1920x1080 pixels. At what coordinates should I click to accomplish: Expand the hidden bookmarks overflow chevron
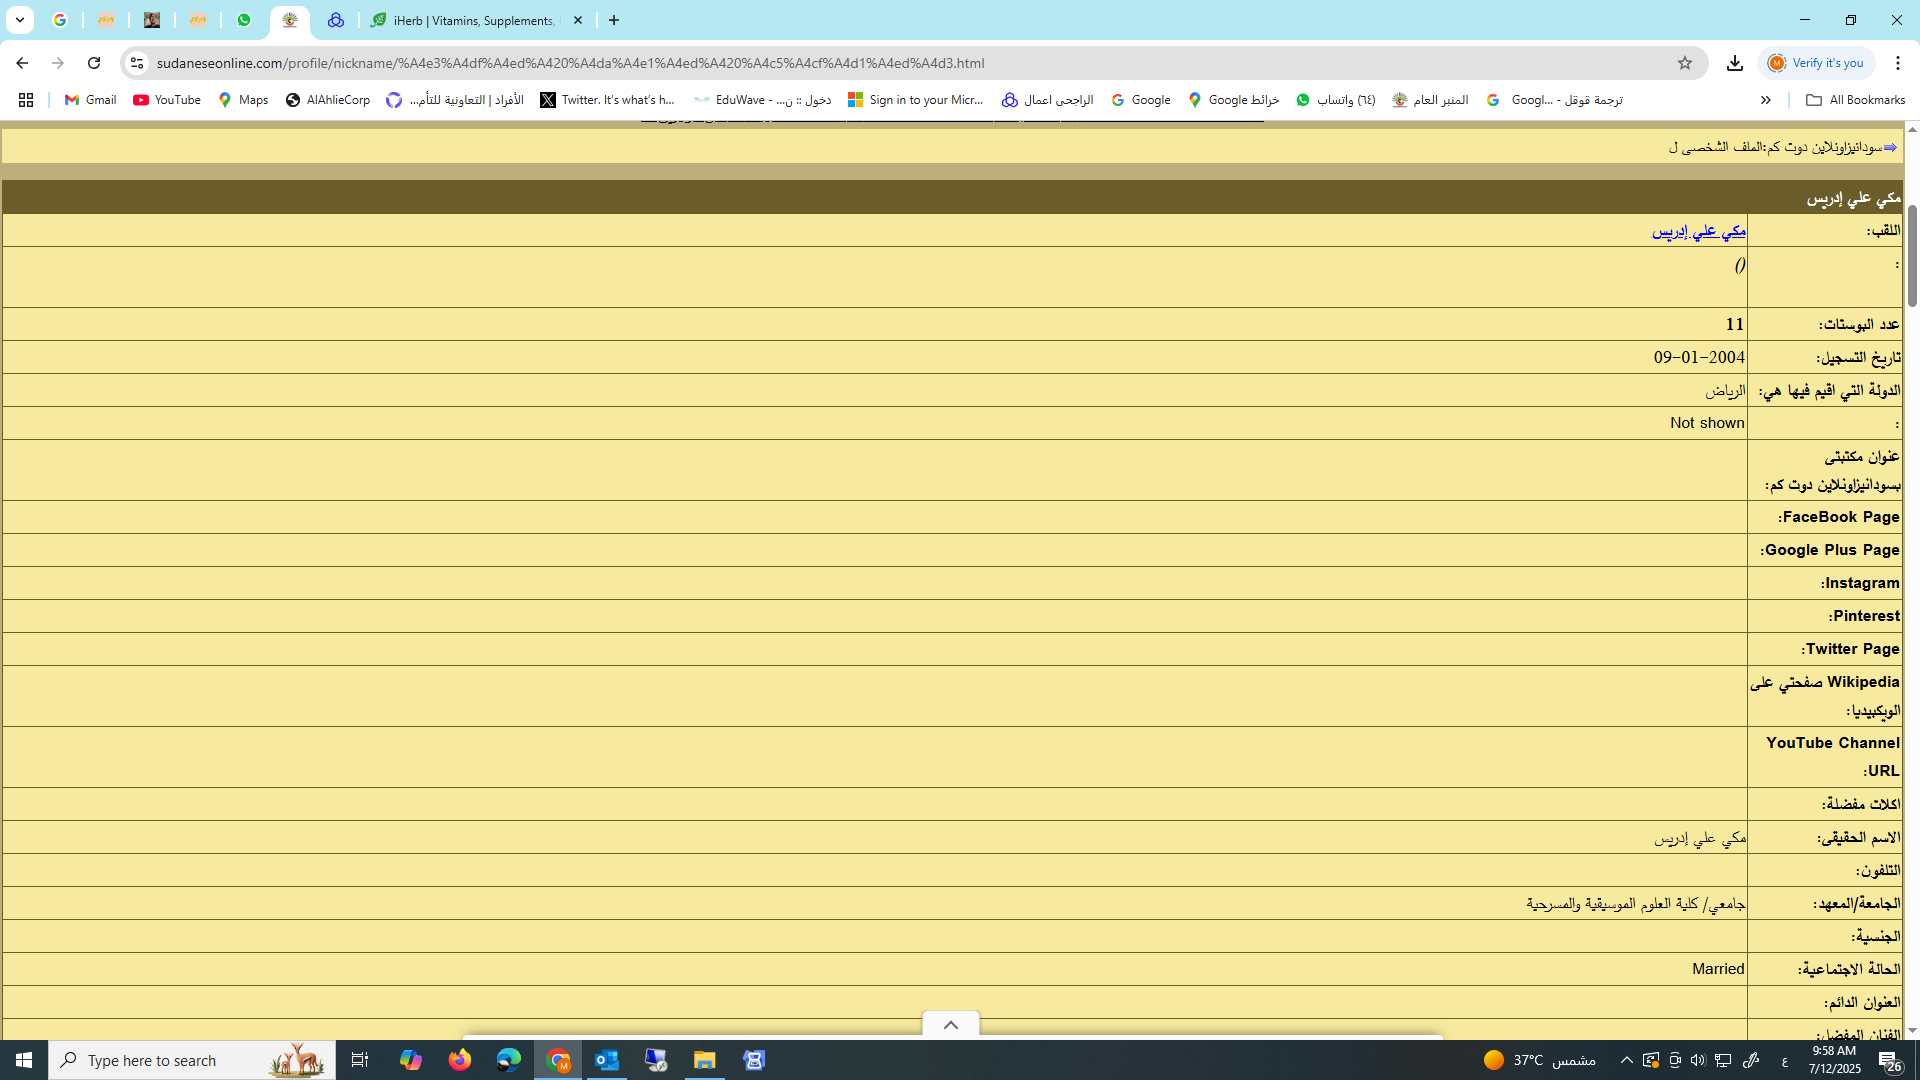point(1765,100)
